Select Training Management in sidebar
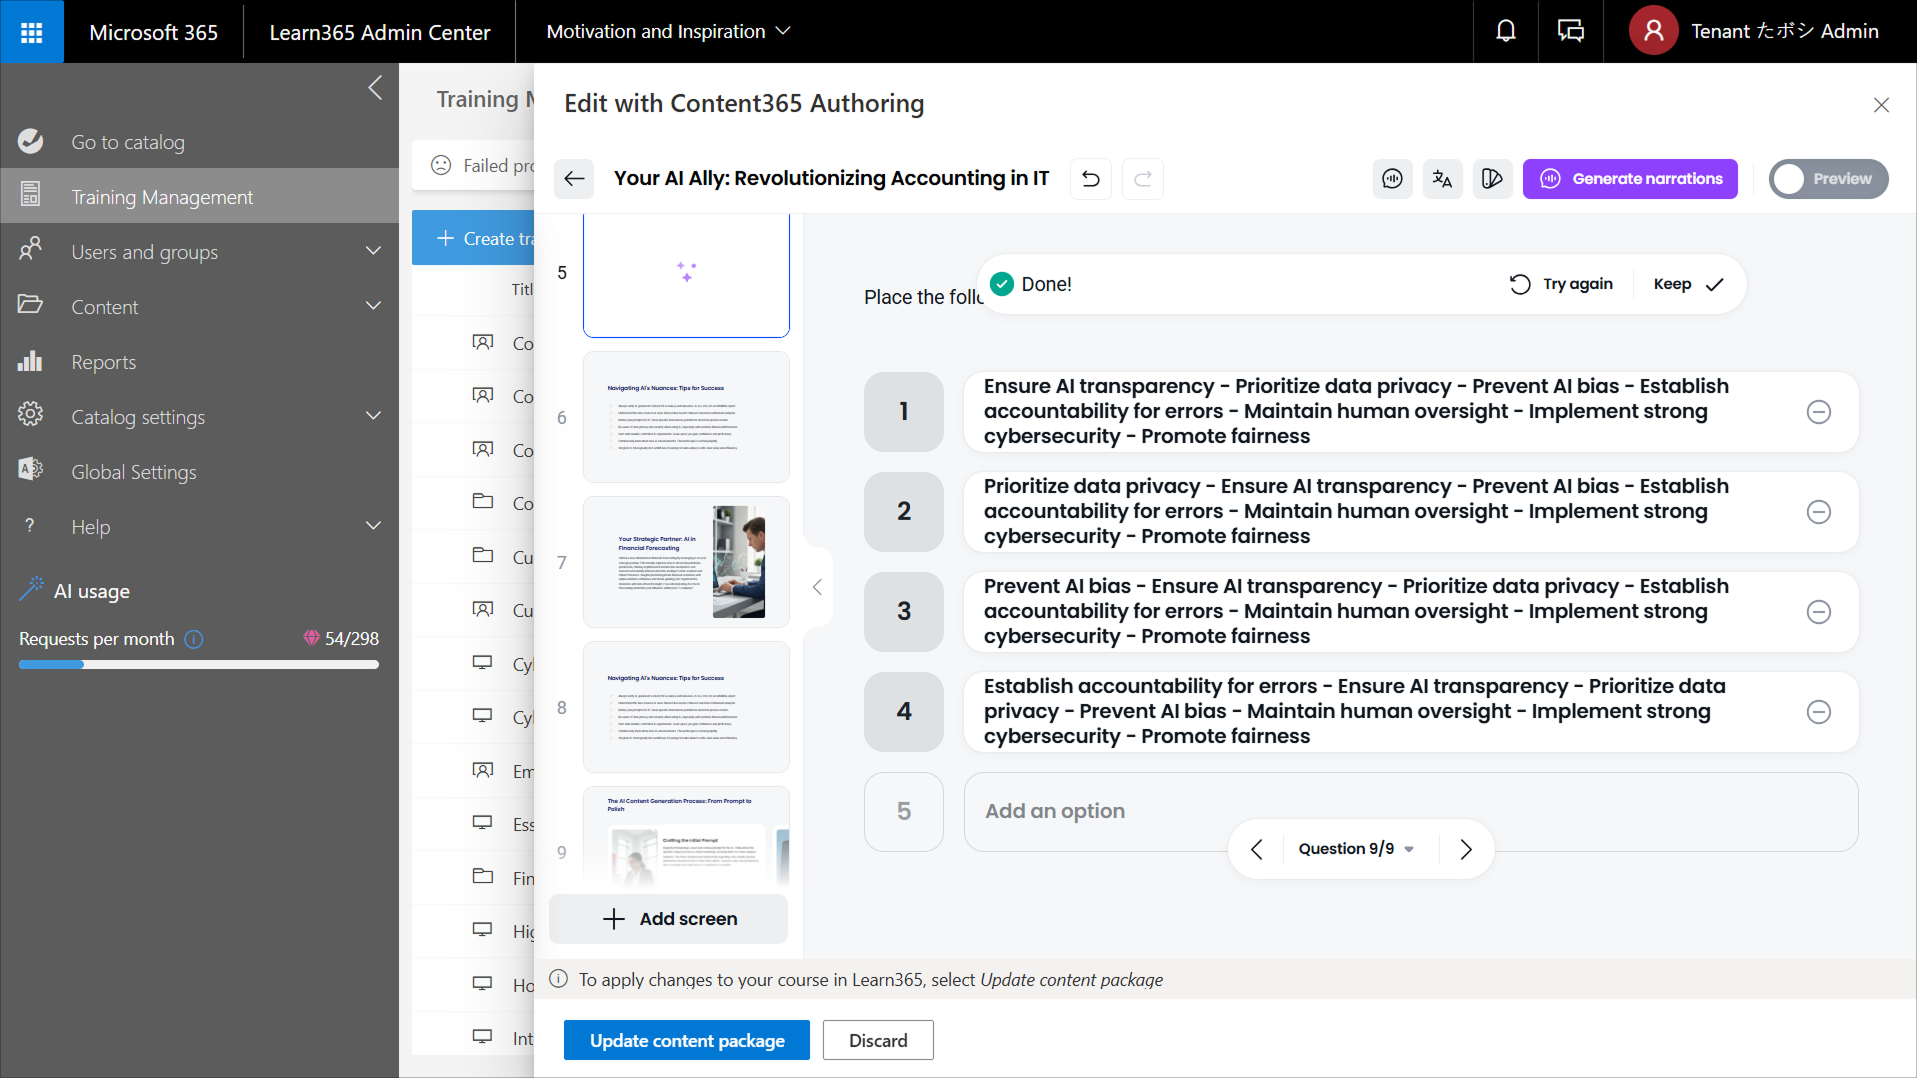 [x=162, y=197]
